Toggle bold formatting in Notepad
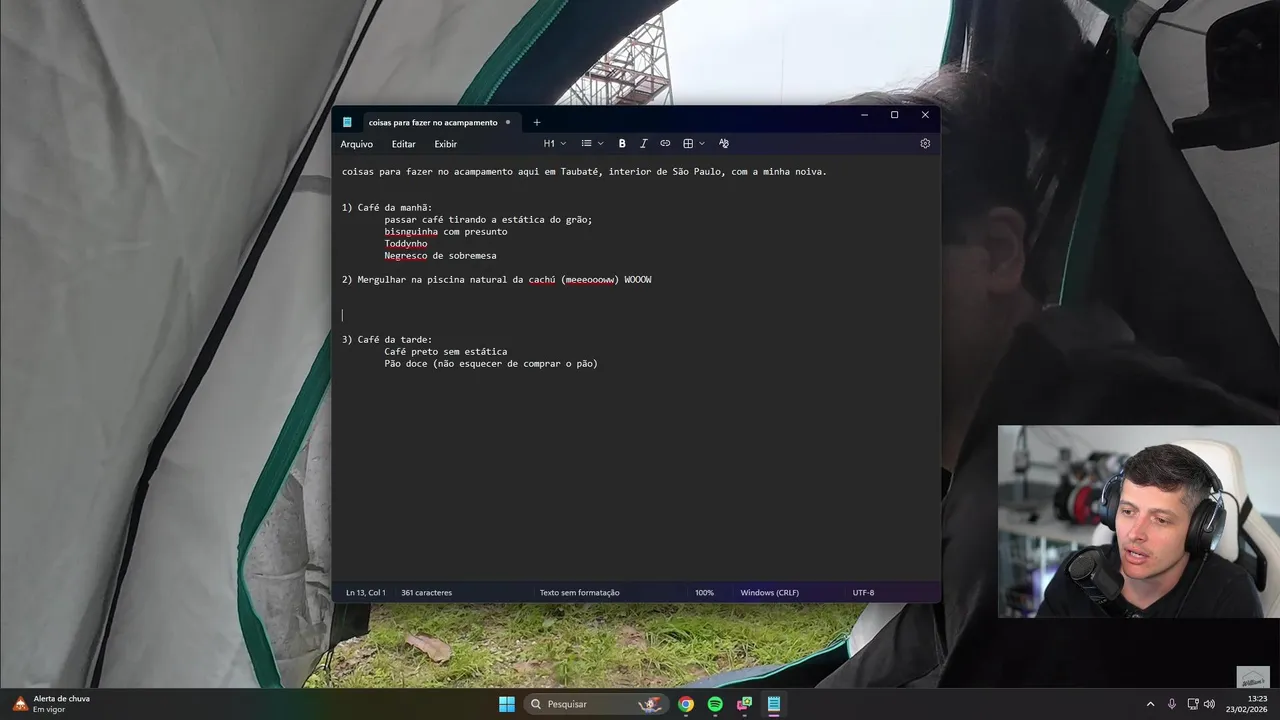This screenshot has width=1280, height=720. pos(622,144)
